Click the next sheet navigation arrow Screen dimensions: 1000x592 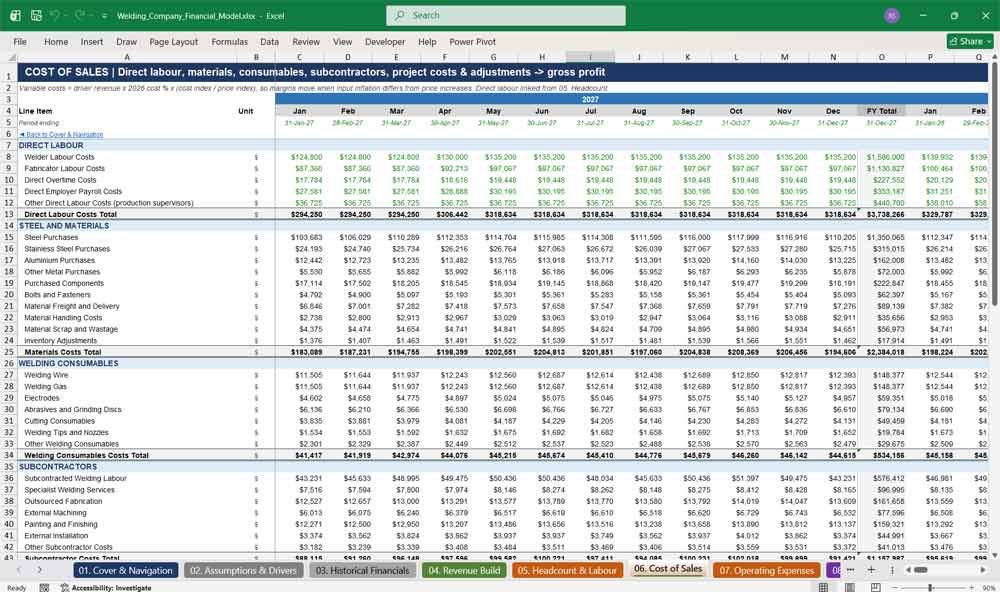(40, 570)
